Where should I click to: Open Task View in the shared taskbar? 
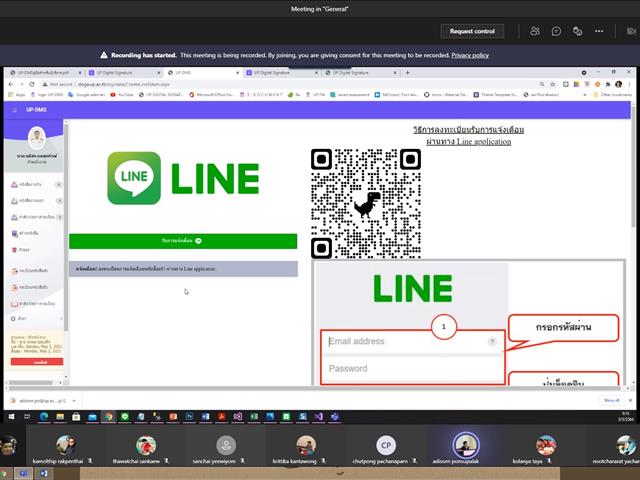coord(27,416)
